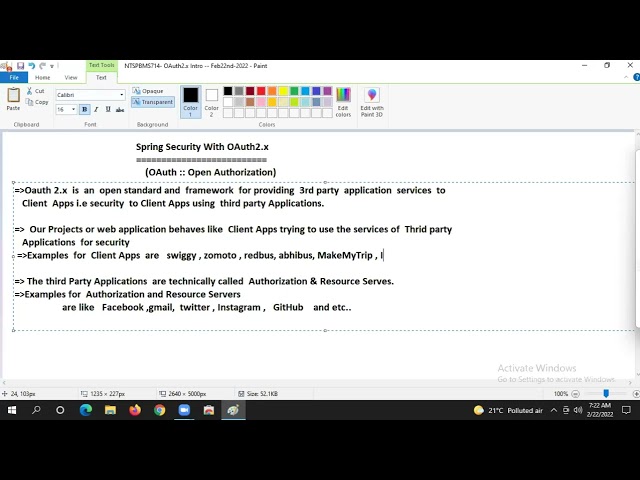Select the Color 2 background box
640x480 pixels.
pos(211,102)
